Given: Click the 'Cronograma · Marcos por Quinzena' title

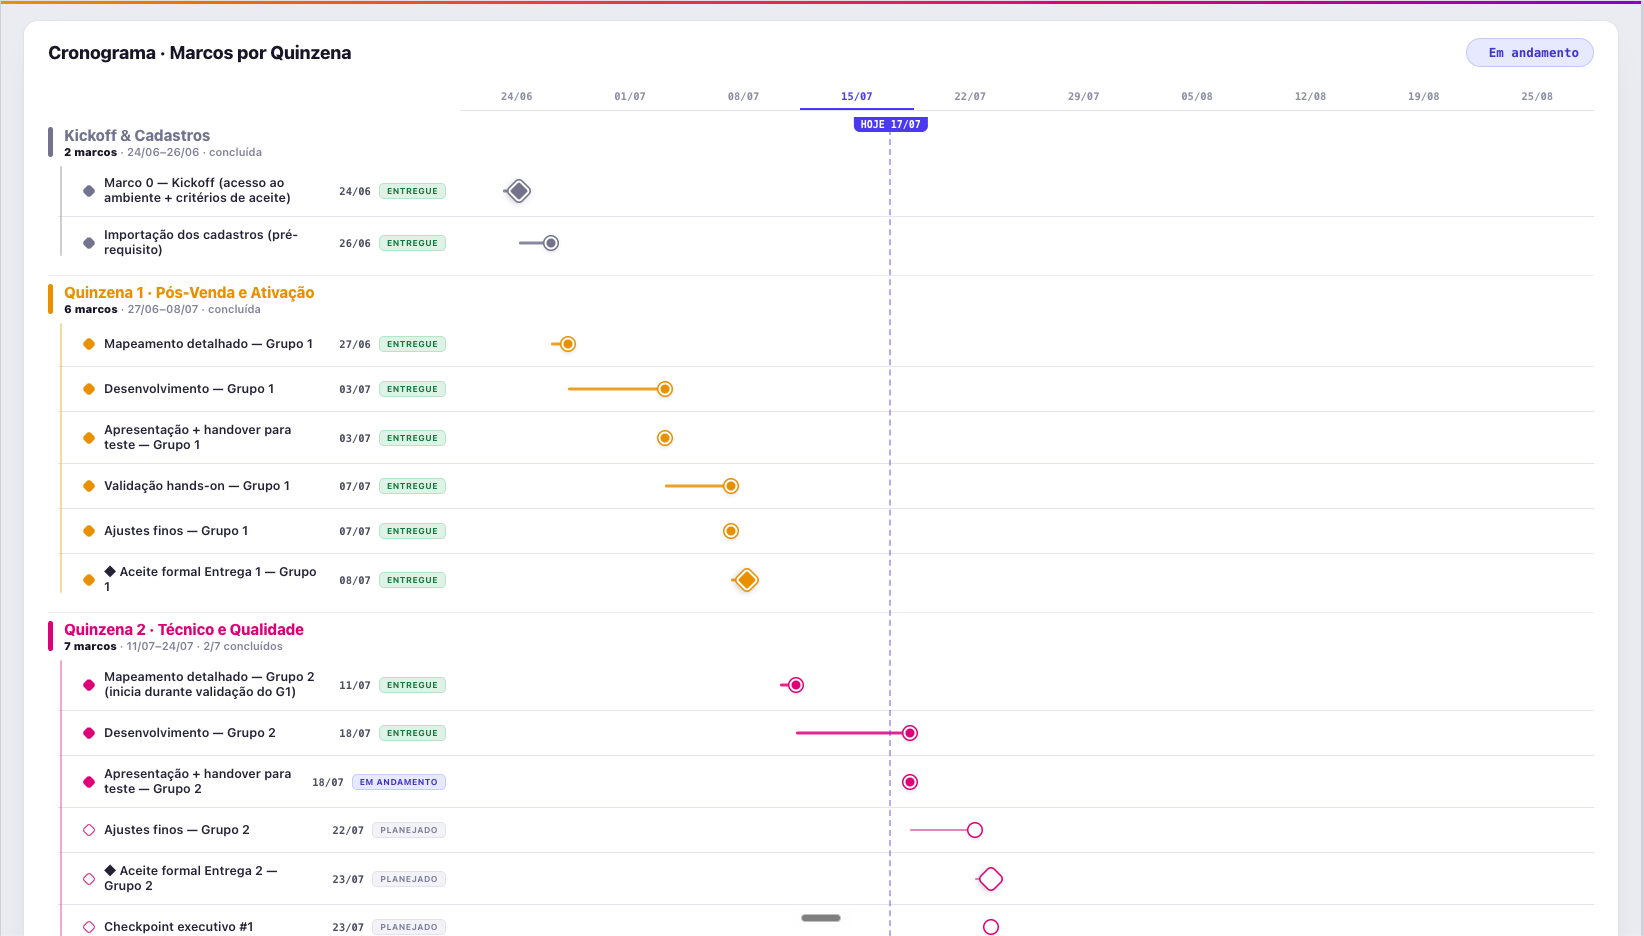Looking at the screenshot, I should click(200, 53).
